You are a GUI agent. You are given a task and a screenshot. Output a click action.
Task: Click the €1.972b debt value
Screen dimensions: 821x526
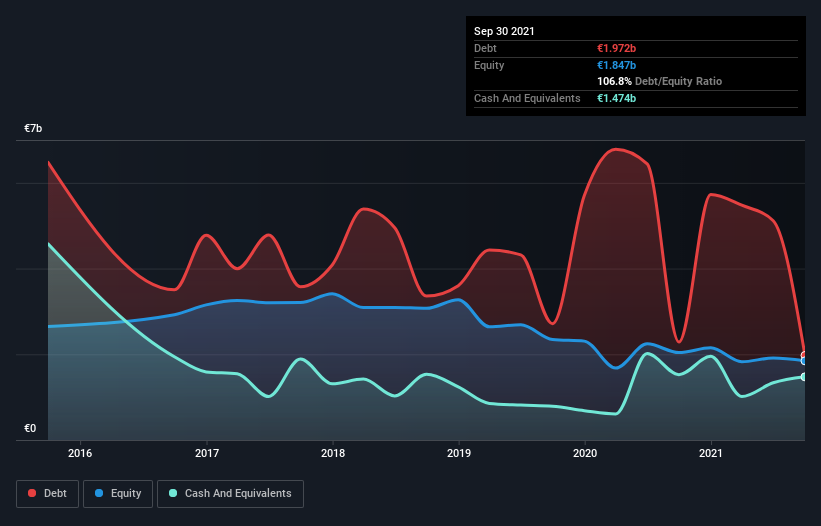tap(616, 48)
